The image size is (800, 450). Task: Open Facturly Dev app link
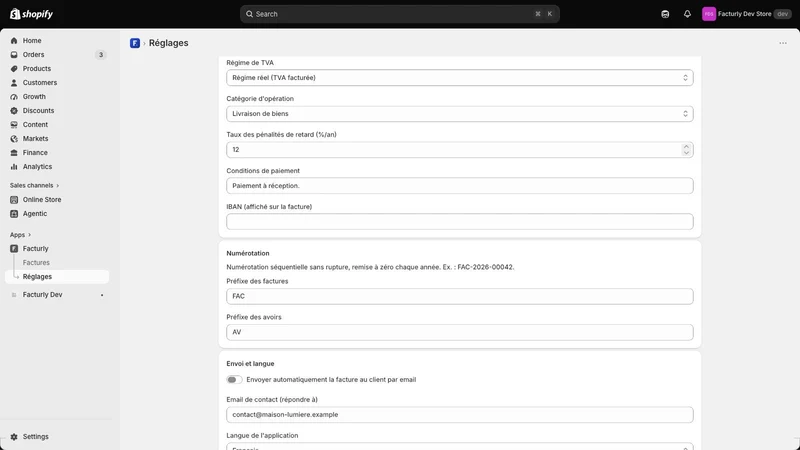(x=42, y=294)
